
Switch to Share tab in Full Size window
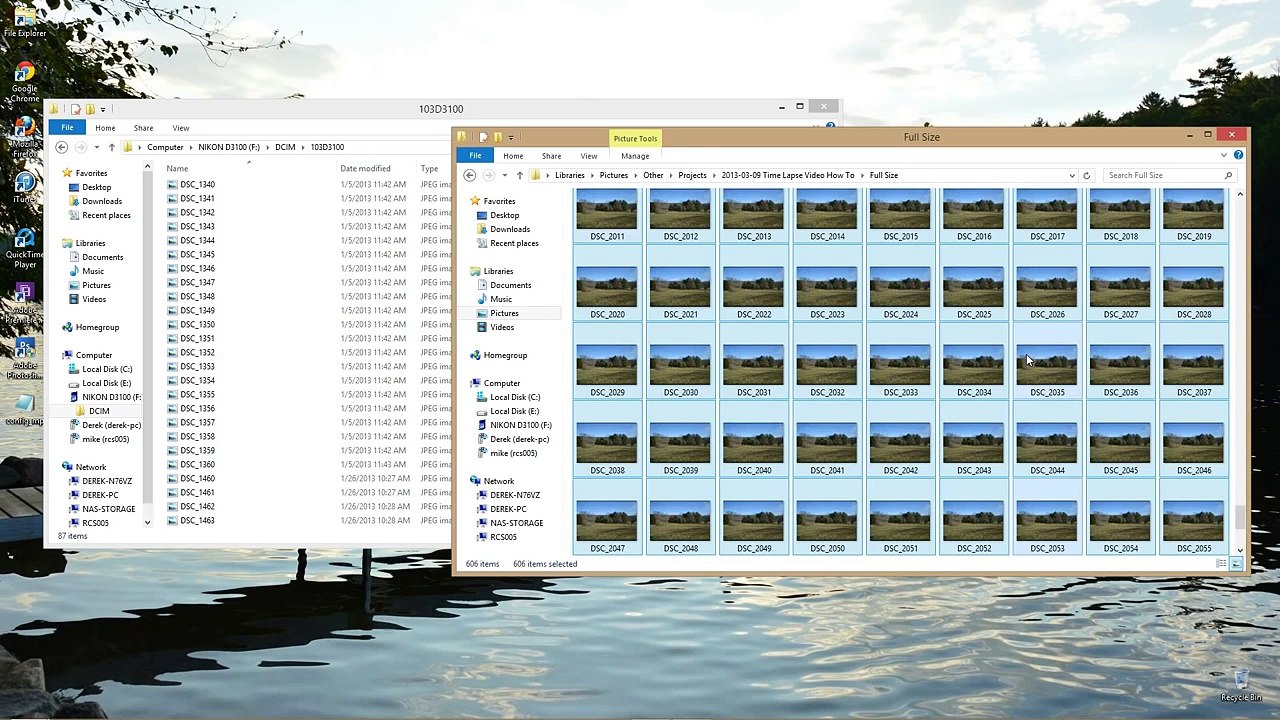click(x=551, y=156)
